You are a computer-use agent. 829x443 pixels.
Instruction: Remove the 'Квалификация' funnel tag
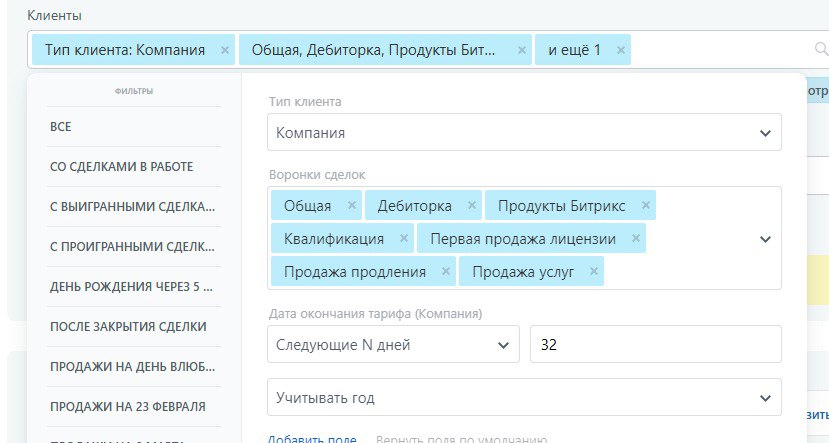[404, 239]
